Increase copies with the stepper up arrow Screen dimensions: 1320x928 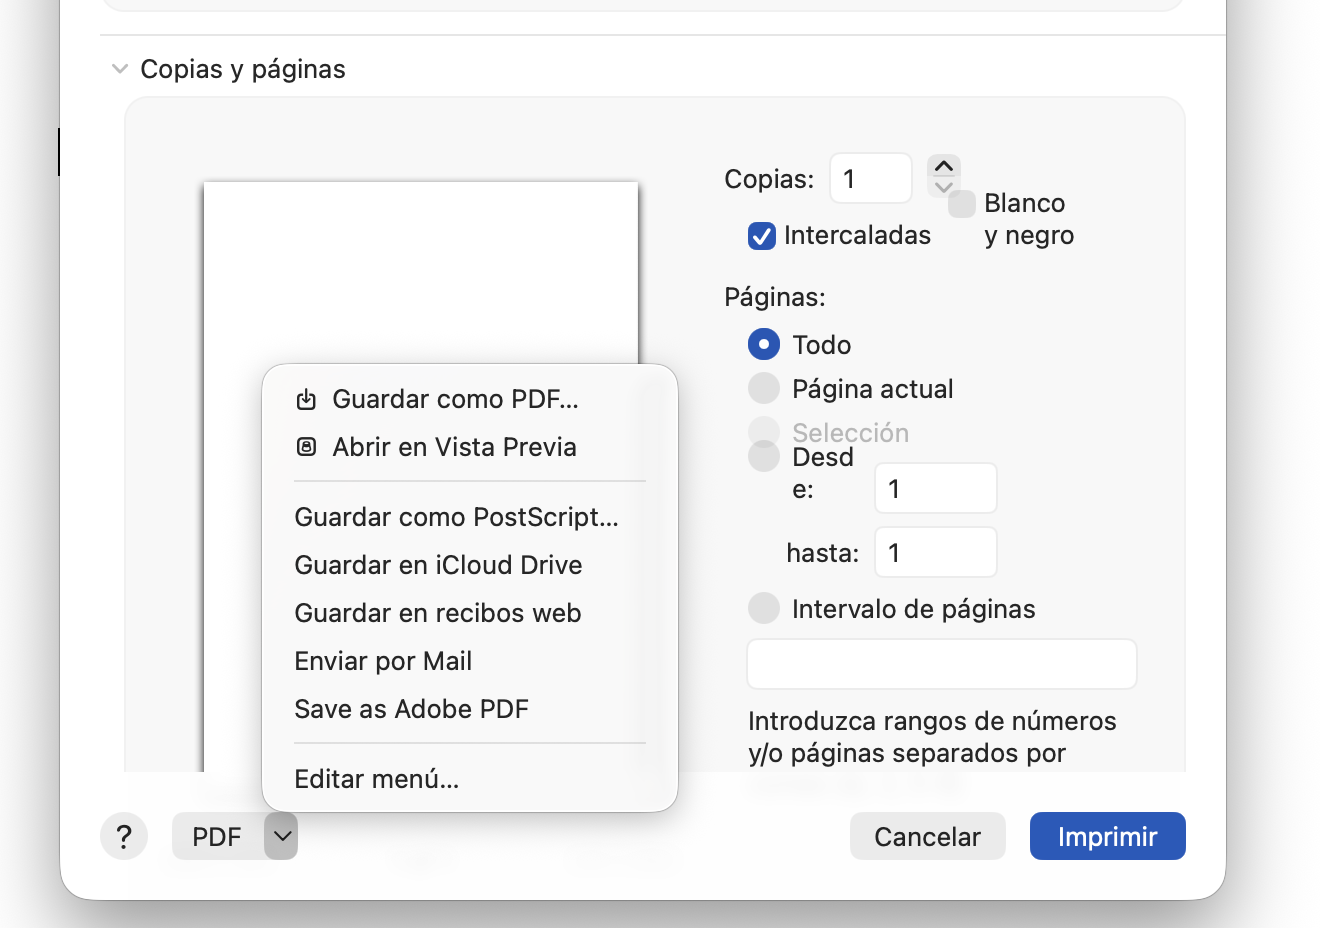tap(944, 166)
